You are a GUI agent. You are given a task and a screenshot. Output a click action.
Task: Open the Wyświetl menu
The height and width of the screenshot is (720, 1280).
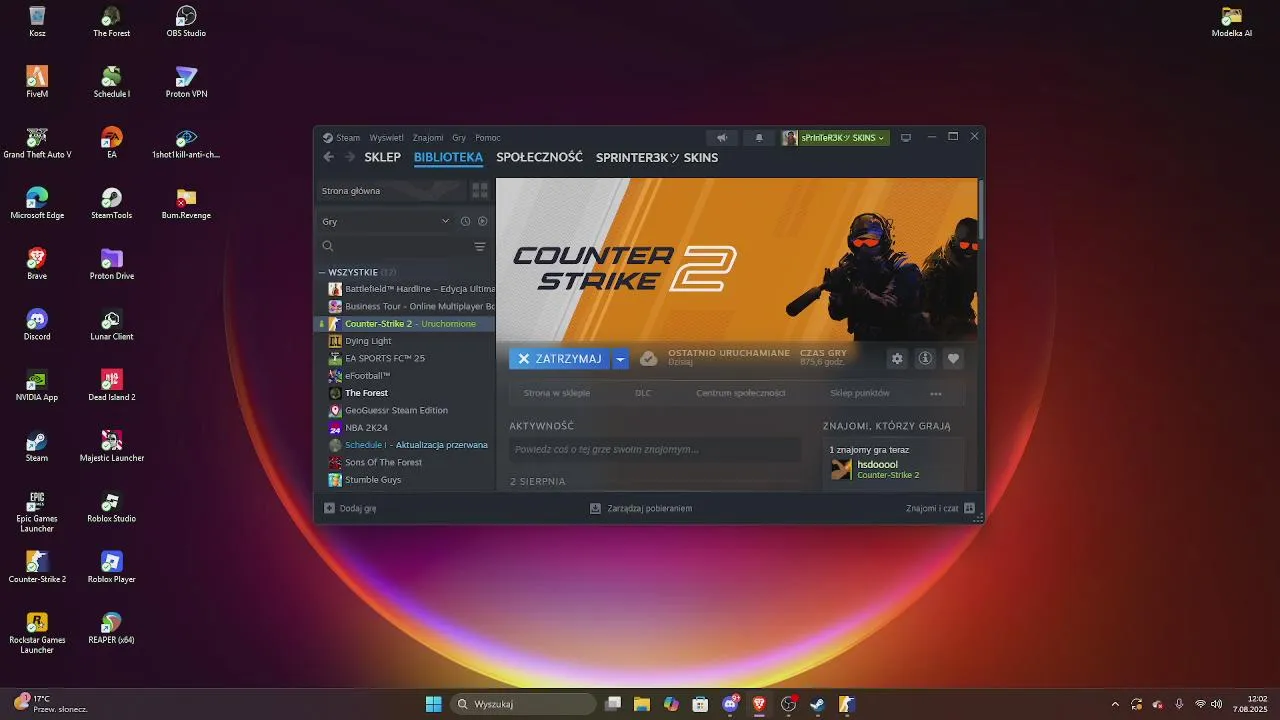click(x=386, y=138)
